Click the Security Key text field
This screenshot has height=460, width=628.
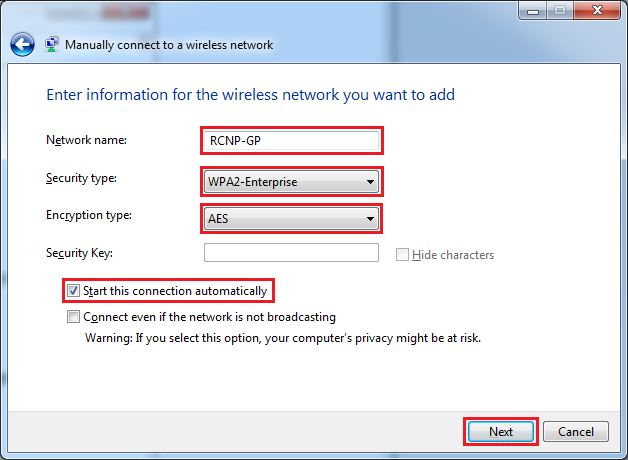(291, 252)
